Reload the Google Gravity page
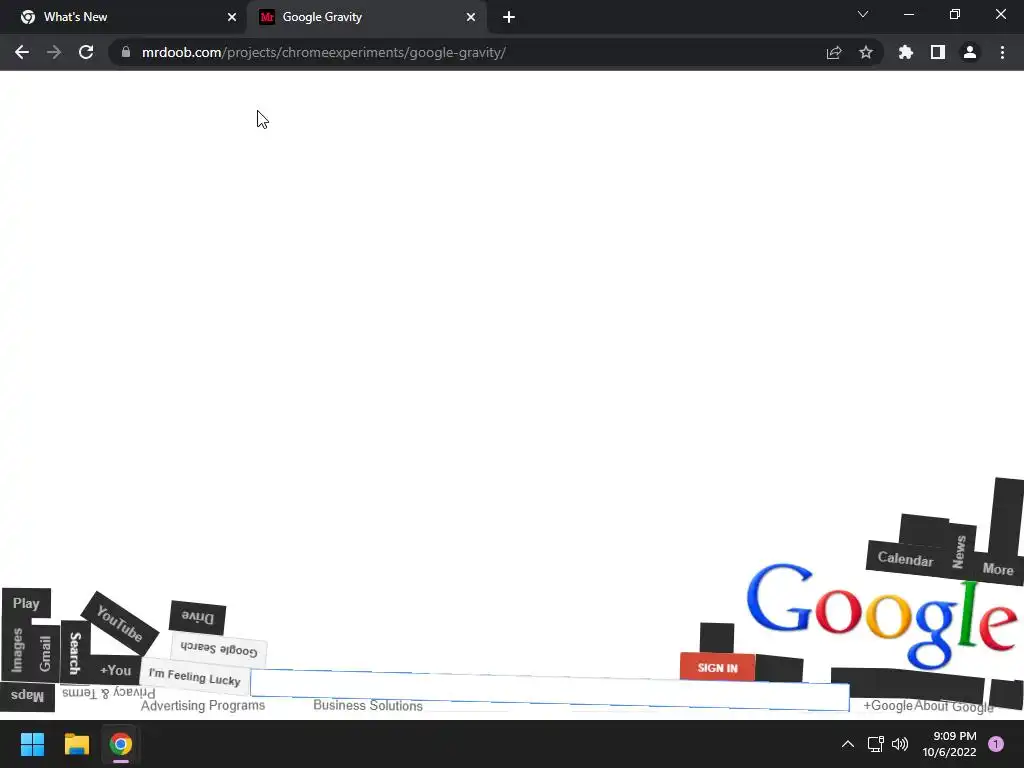The width and height of the screenshot is (1024, 768). tap(86, 52)
